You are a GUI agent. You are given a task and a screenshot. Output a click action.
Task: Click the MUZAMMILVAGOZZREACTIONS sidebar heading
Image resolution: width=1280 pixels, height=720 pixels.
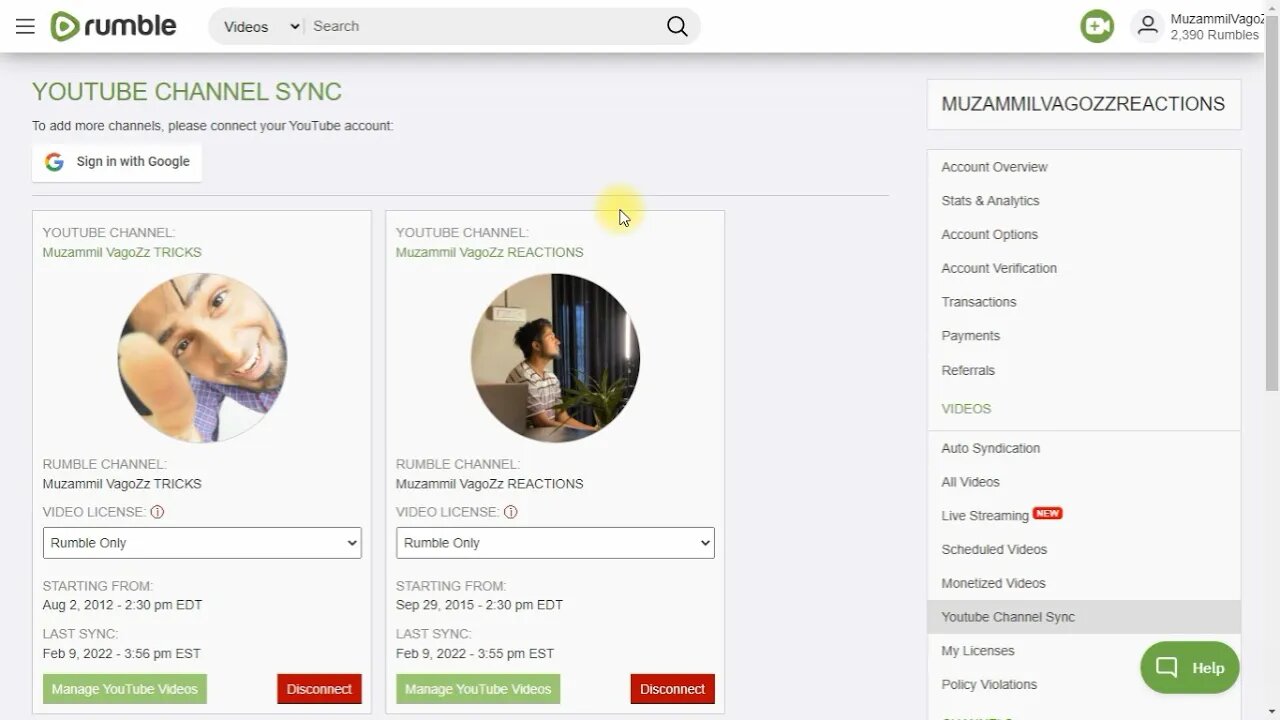point(1083,104)
